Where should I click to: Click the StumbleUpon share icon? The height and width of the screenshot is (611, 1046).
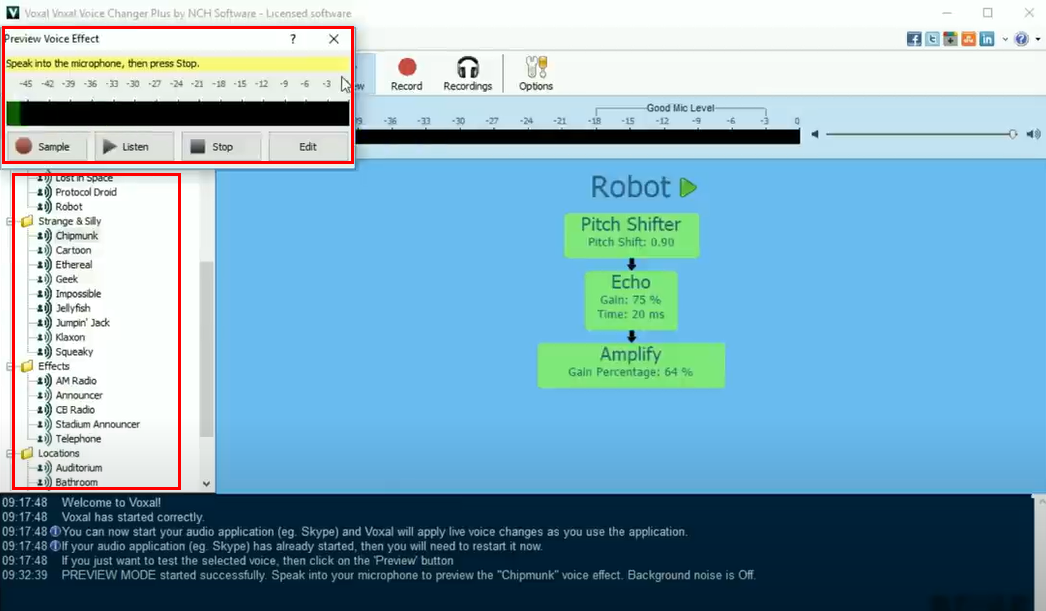pyautogui.click(x=968, y=39)
